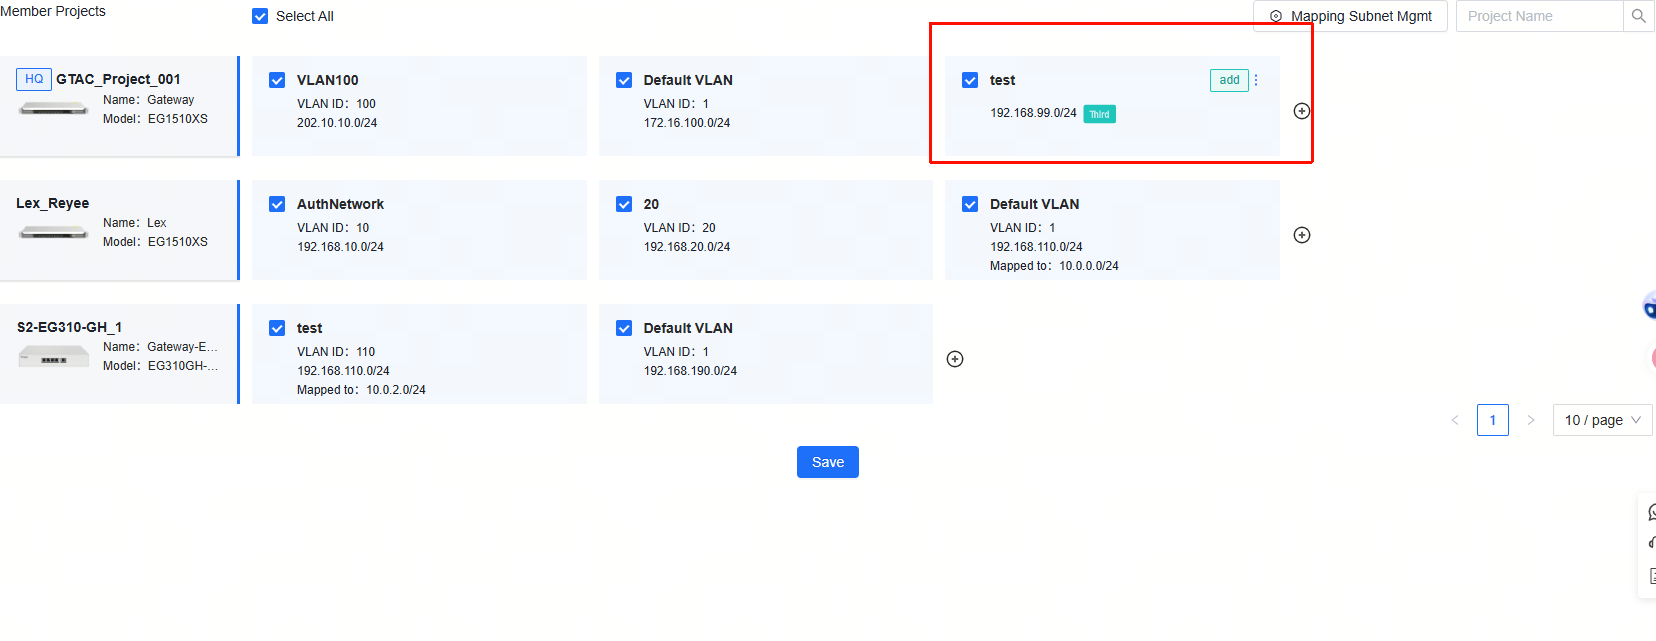Deselect VLAN 20 checkbox in Lex_Reyee
The width and height of the screenshot is (1656, 641).
click(x=624, y=204)
